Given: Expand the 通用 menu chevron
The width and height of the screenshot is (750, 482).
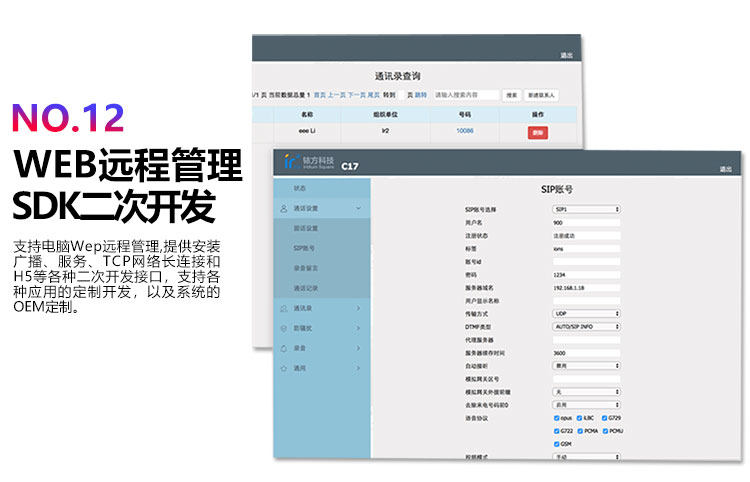Looking at the screenshot, I should pyautogui.click(x=358, y=369).
